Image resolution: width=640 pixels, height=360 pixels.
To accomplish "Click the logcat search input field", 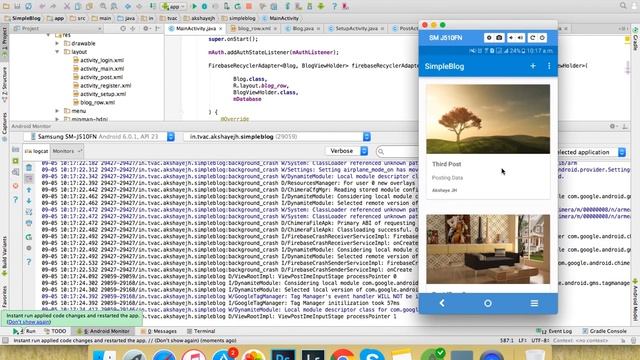I will [x=397, y=151].
